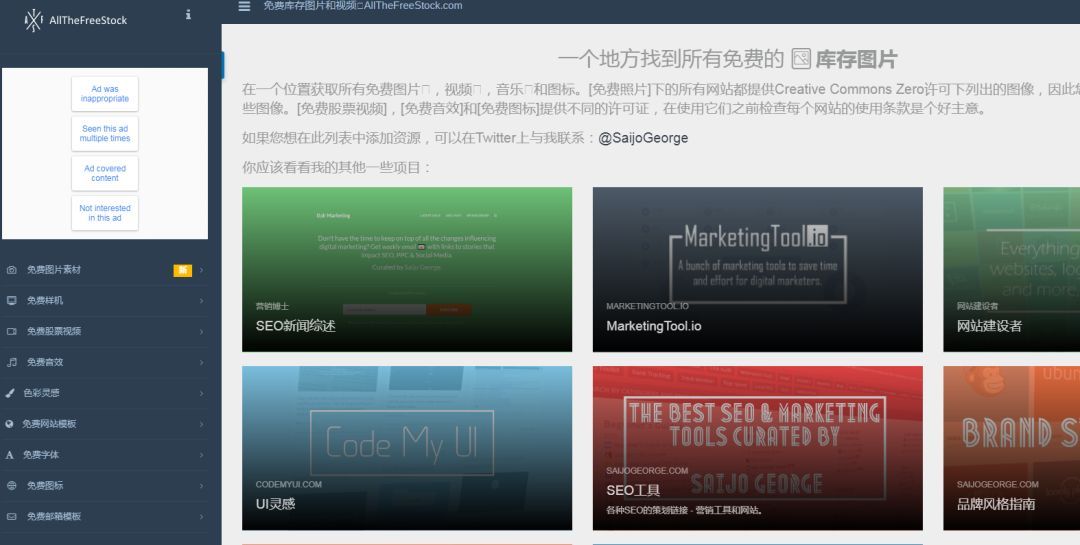Click the globe icon beside 免费网站模板
Screen dimensions: 1080x545
(x=10, y=424)
